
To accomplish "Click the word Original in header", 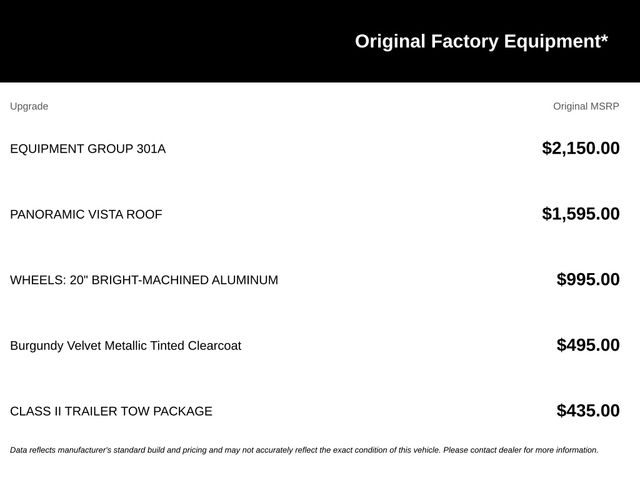I will [390, 42].
